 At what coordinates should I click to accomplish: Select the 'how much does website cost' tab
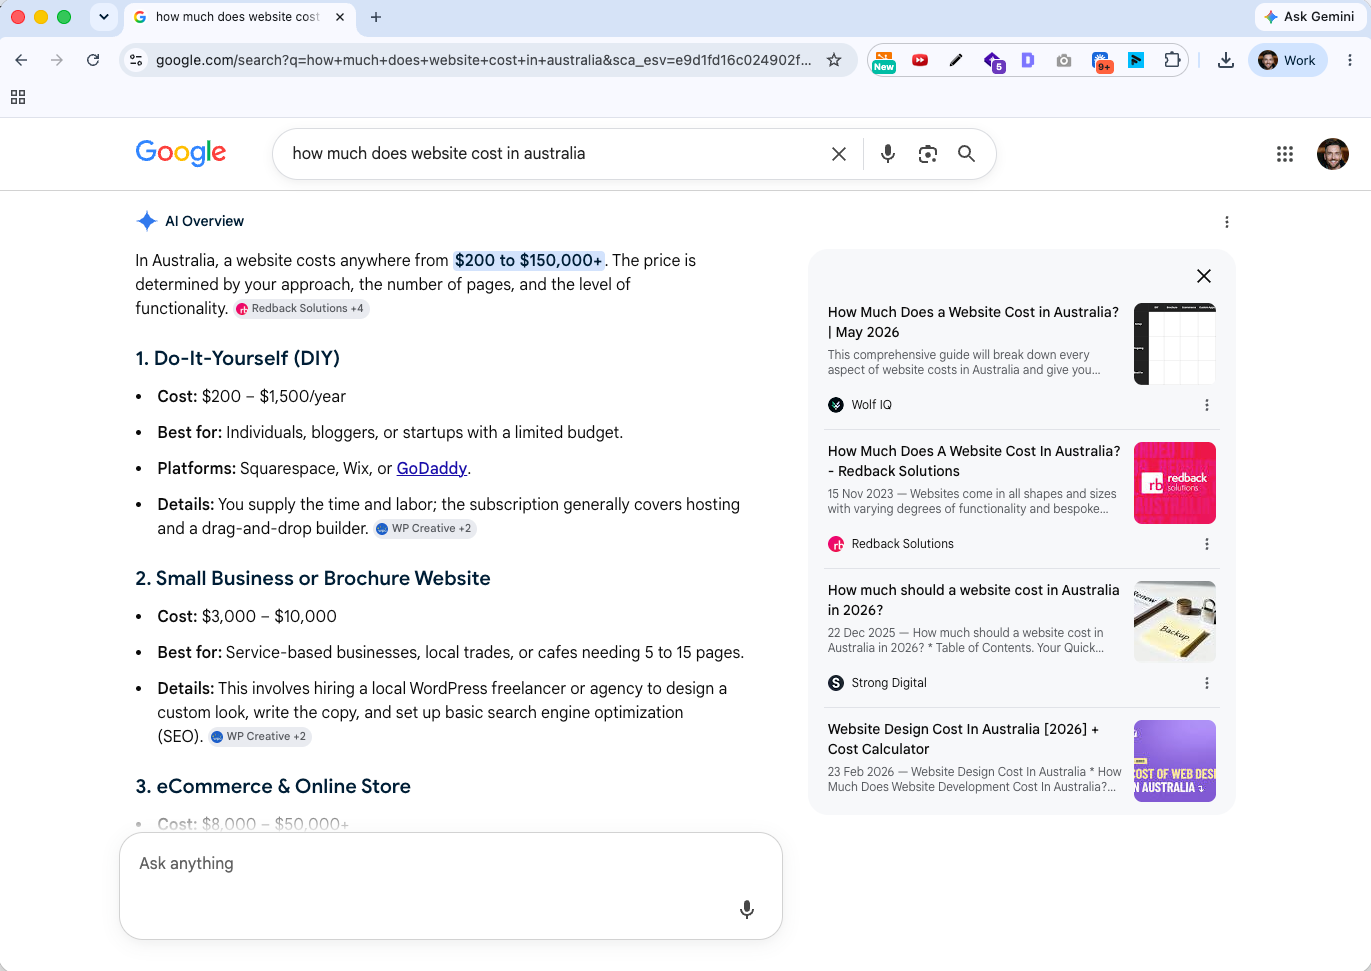[238, 17]
